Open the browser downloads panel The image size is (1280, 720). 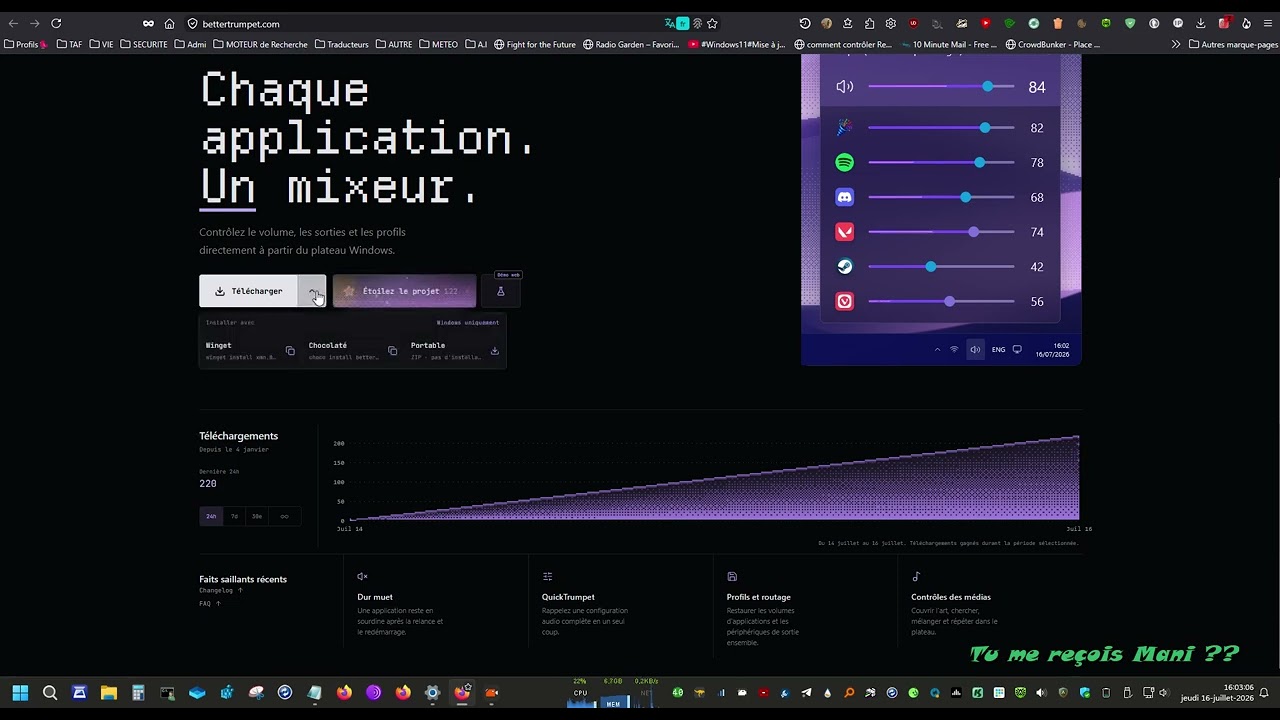[x=1200, y=23]
